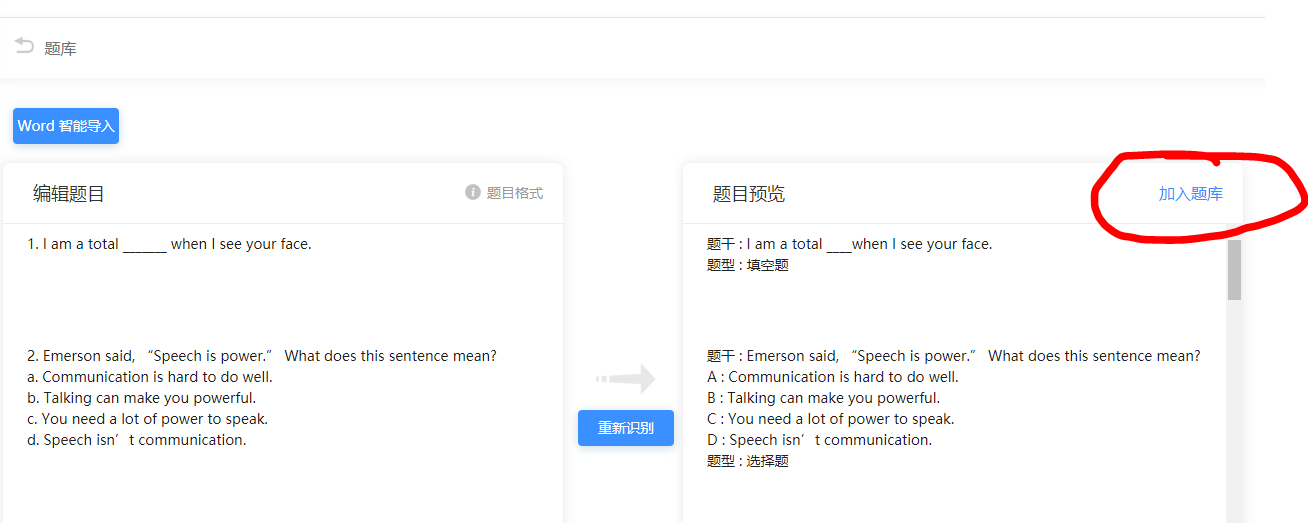
Task: Click editor option "c. You need a lot of power"
Action: [x=147, y=419]
